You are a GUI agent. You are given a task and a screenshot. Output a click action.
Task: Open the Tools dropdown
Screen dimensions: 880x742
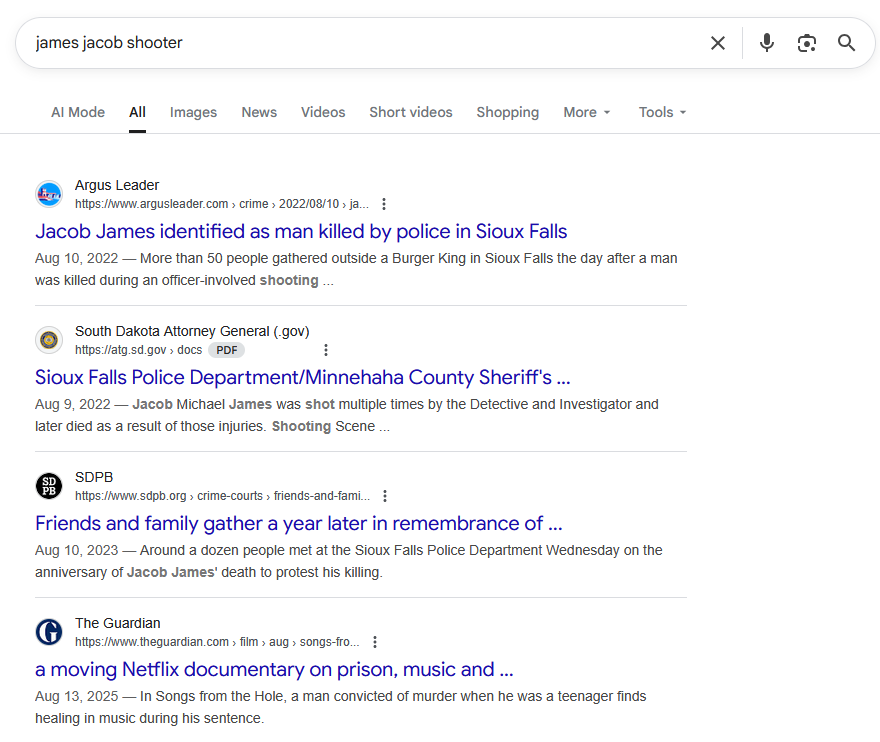tap(662, 112)
